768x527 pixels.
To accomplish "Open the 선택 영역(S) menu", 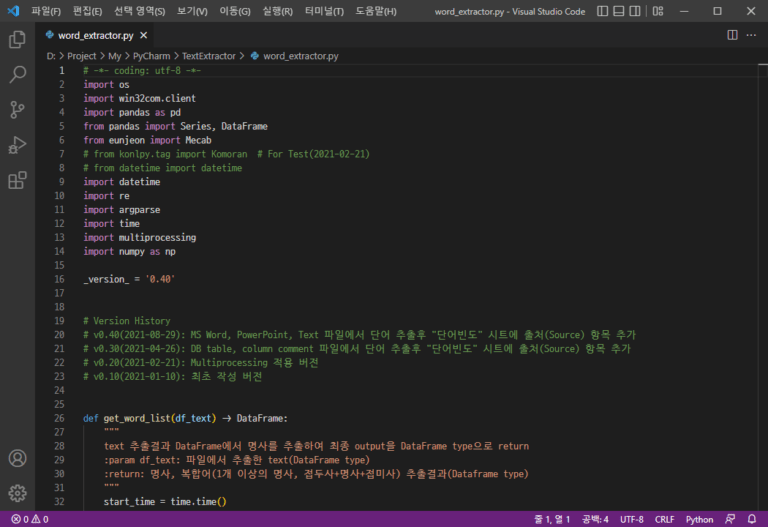I will click(140, 11).
